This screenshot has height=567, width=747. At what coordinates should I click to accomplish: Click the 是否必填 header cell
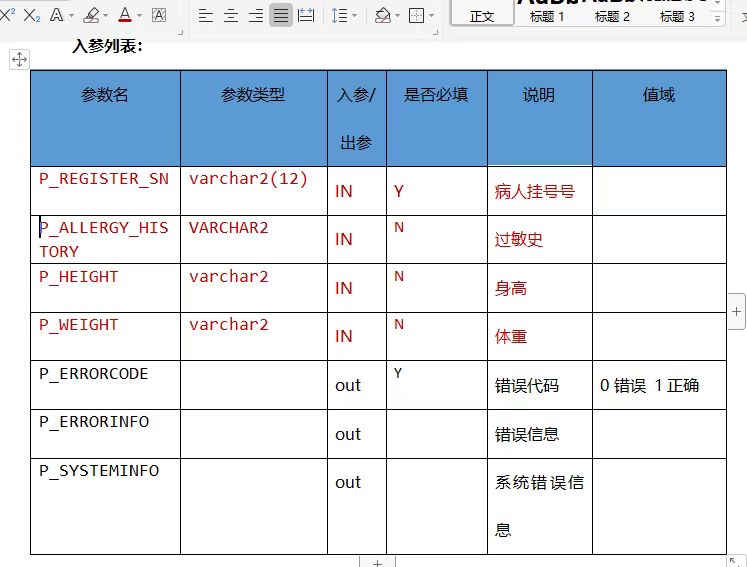tap(437, 118)
